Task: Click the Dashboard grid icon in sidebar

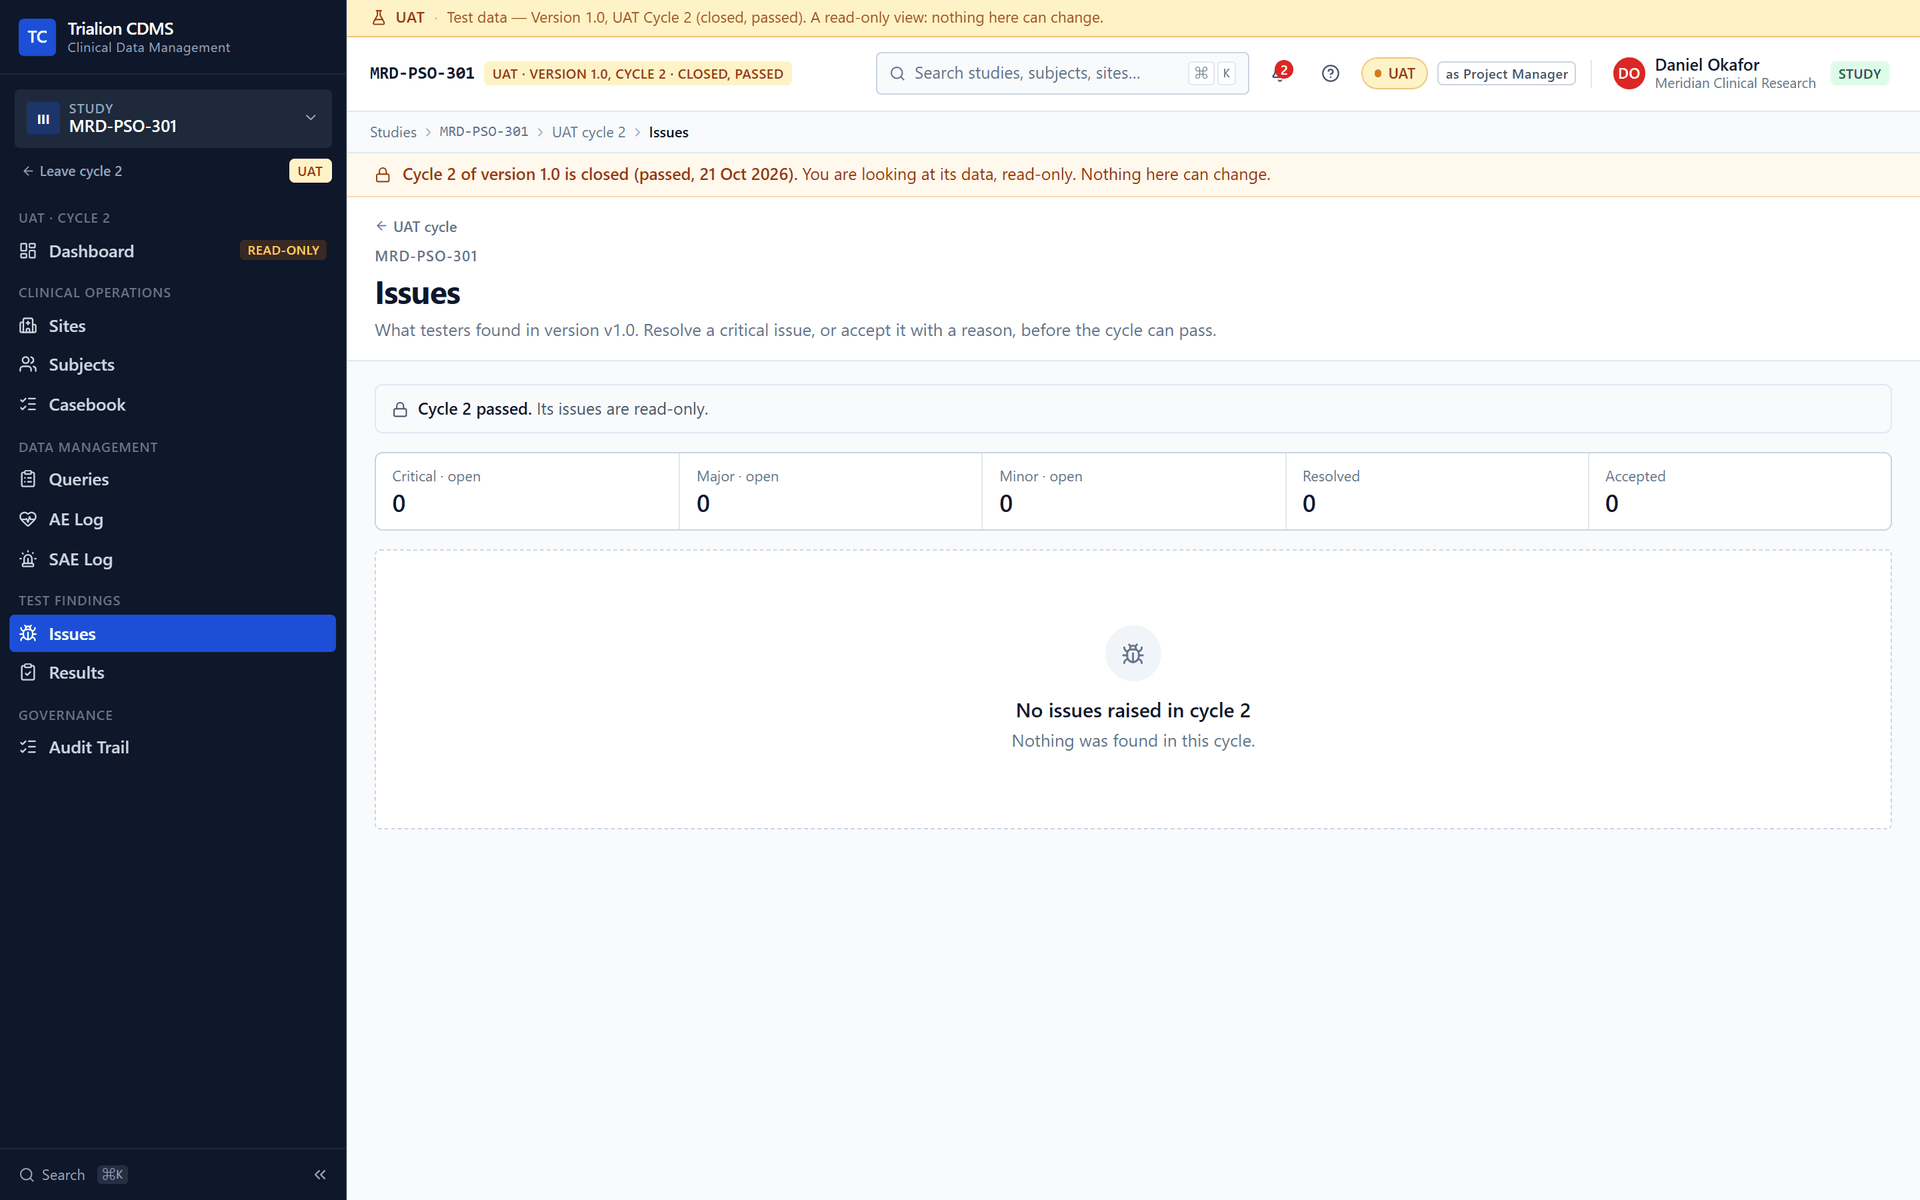Action: [28, 251]
